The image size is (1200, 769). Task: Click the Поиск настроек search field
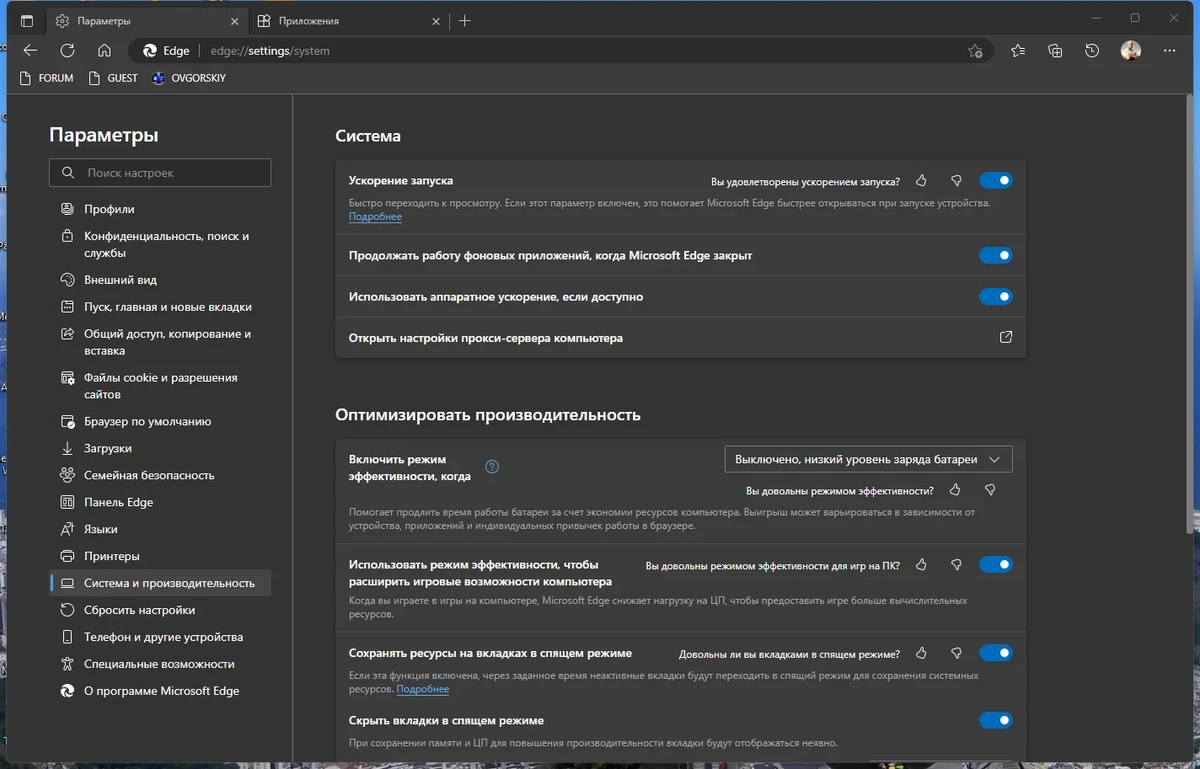click(160, 173)
